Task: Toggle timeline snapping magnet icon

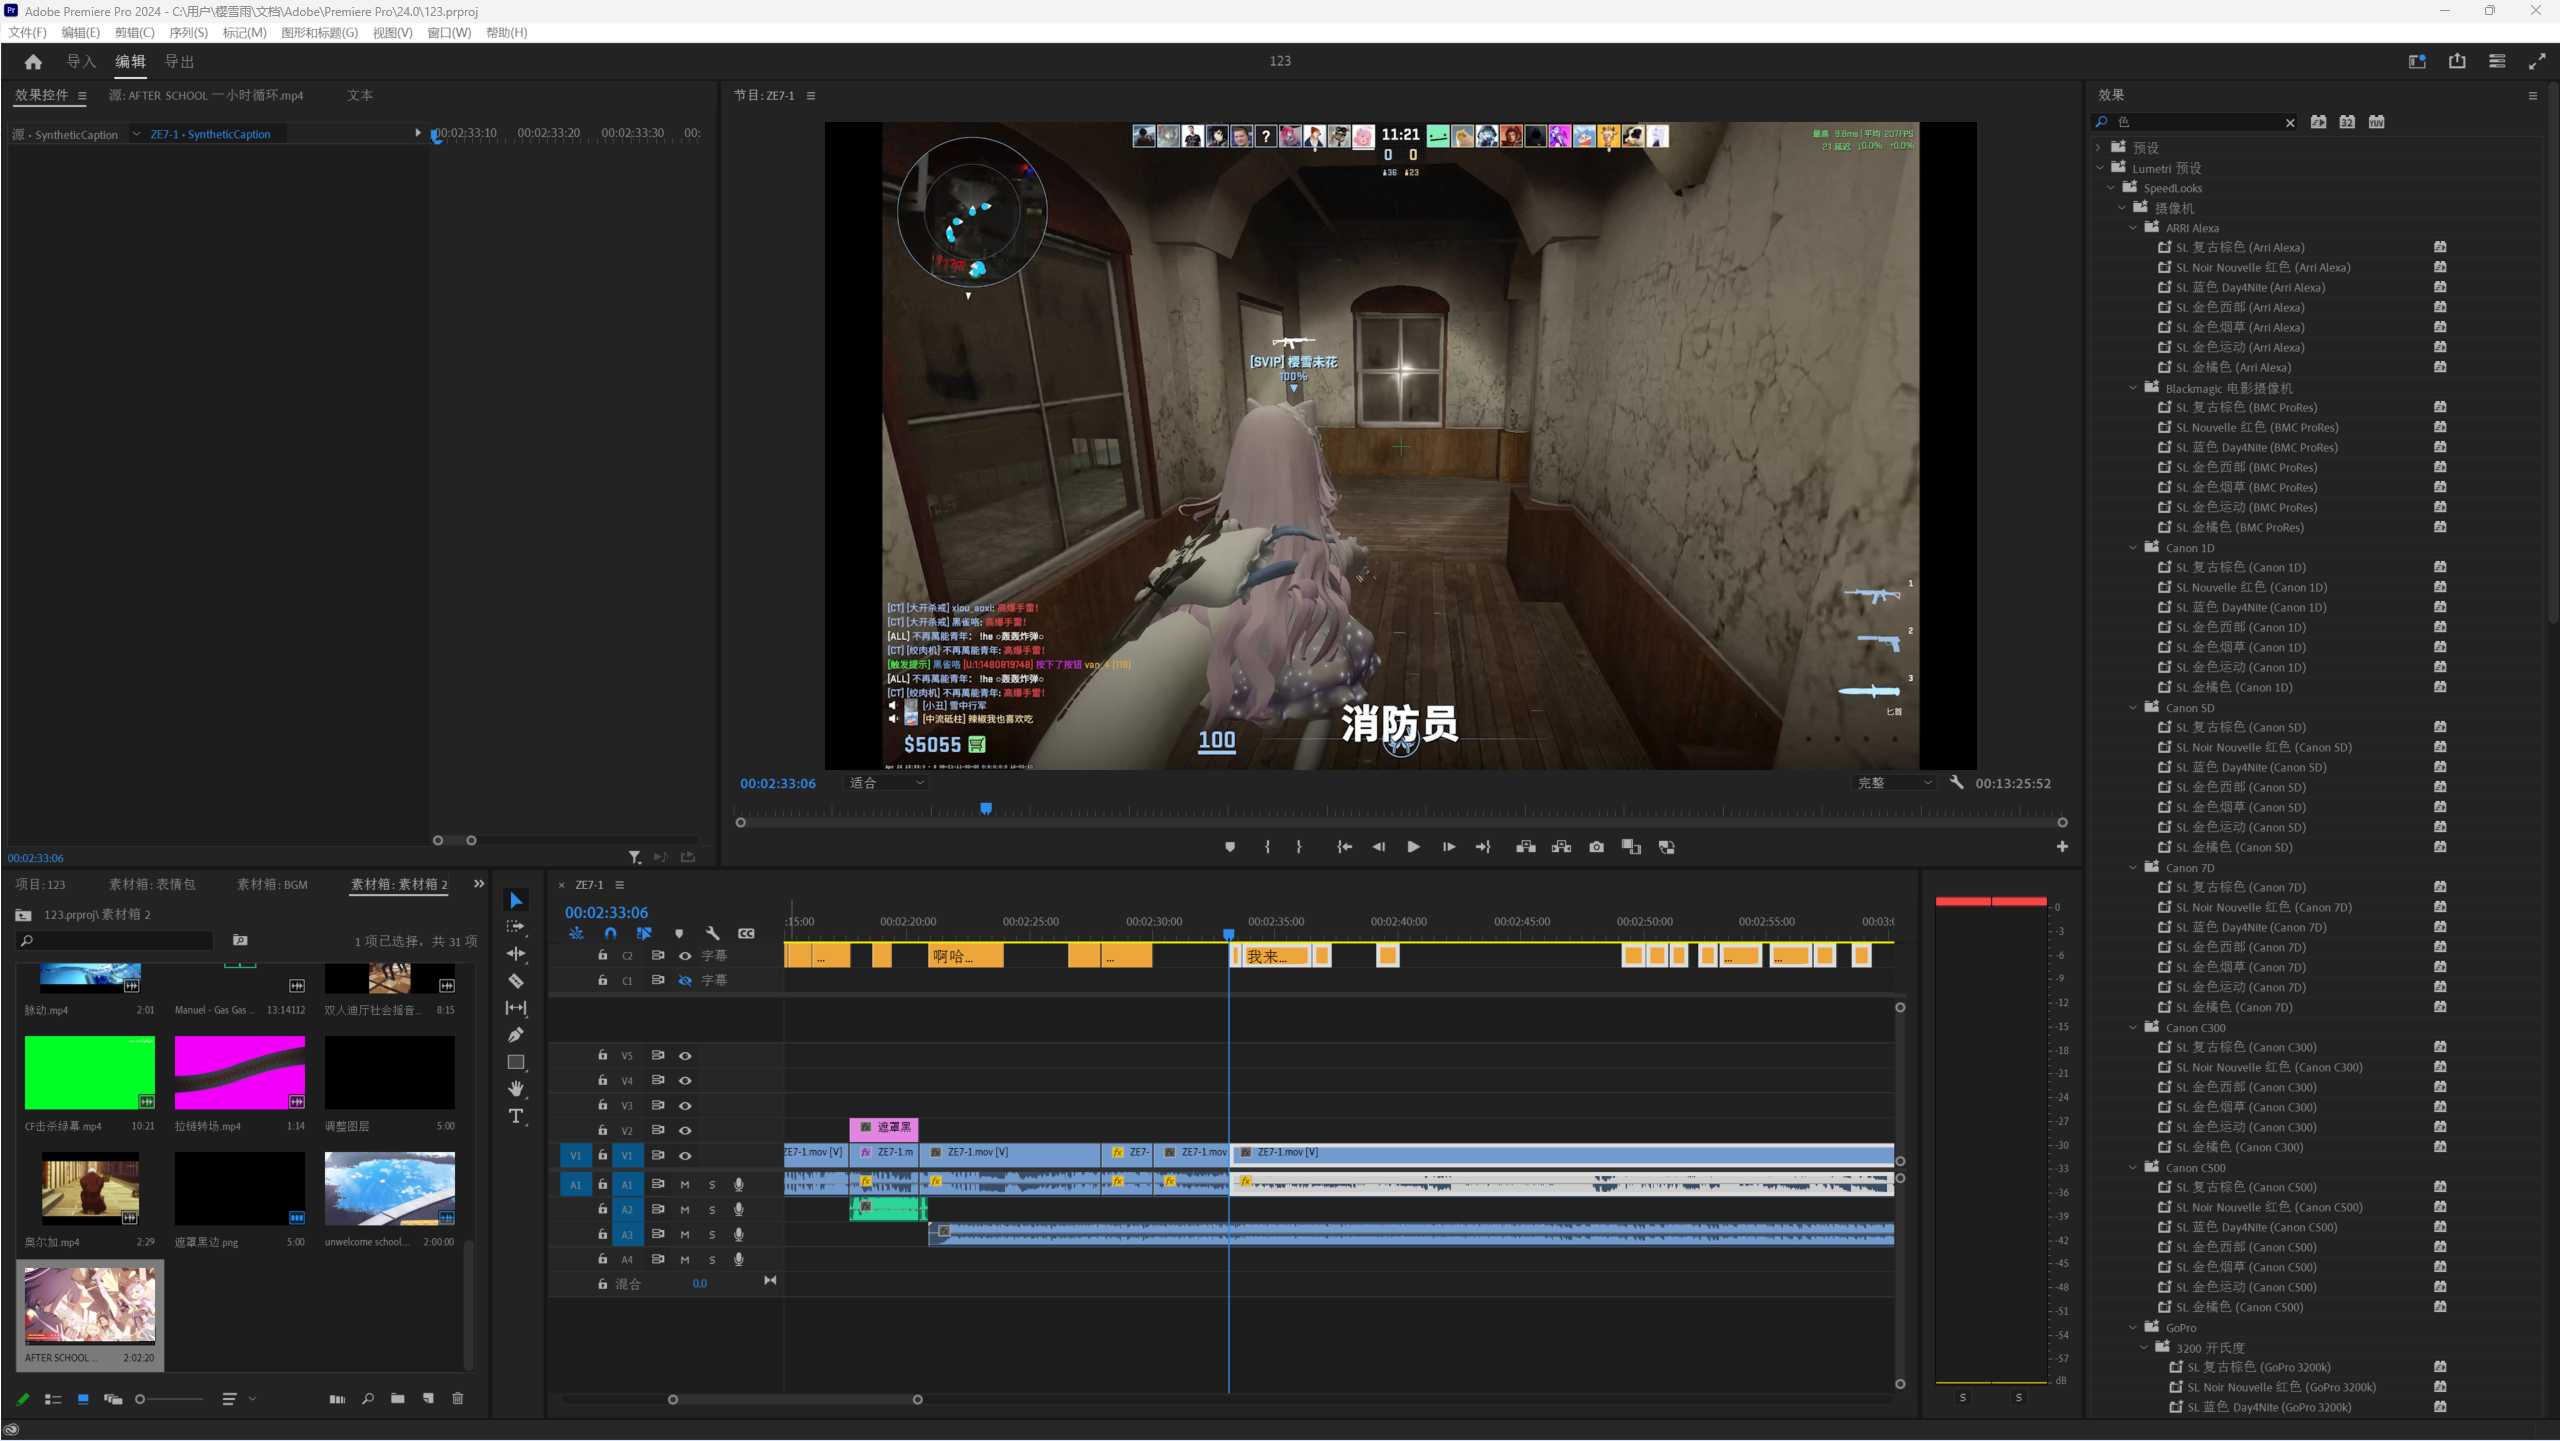Action: 610,934
